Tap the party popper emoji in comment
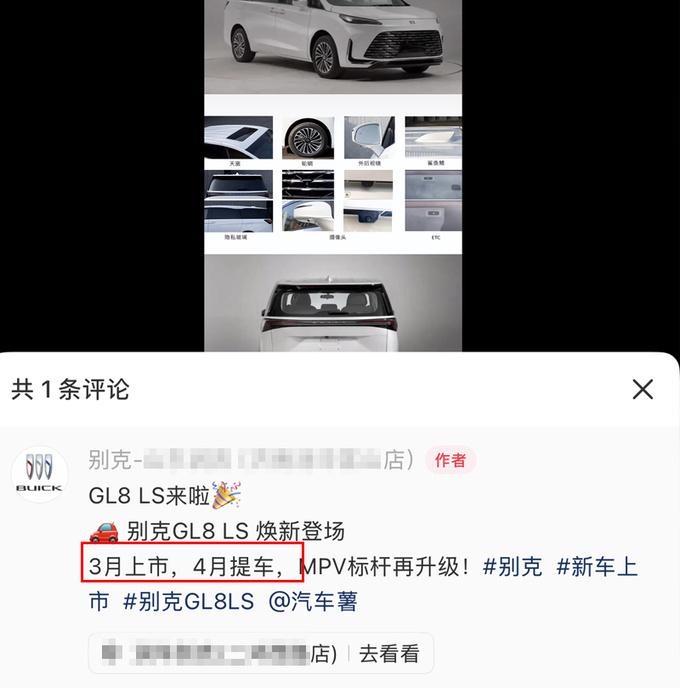This screenshot has width=680, height=688. pyautogui.click(x=226, y=495)
